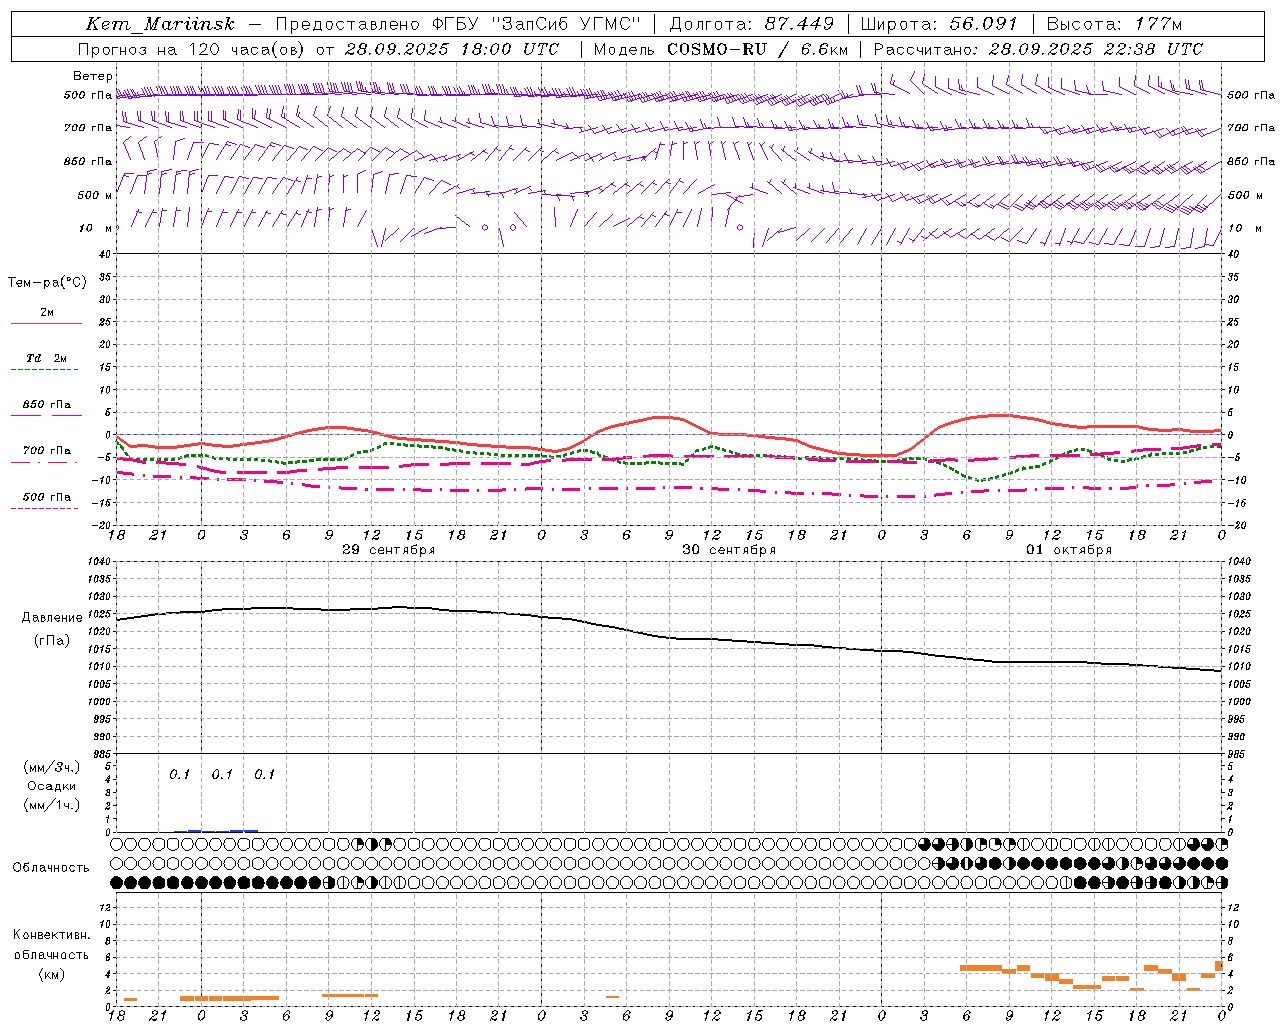The image size is (1280, 1024).
Task: Click the Рассчитано: 28.09.2025 22:38 UTC text
Action: 1038,49
